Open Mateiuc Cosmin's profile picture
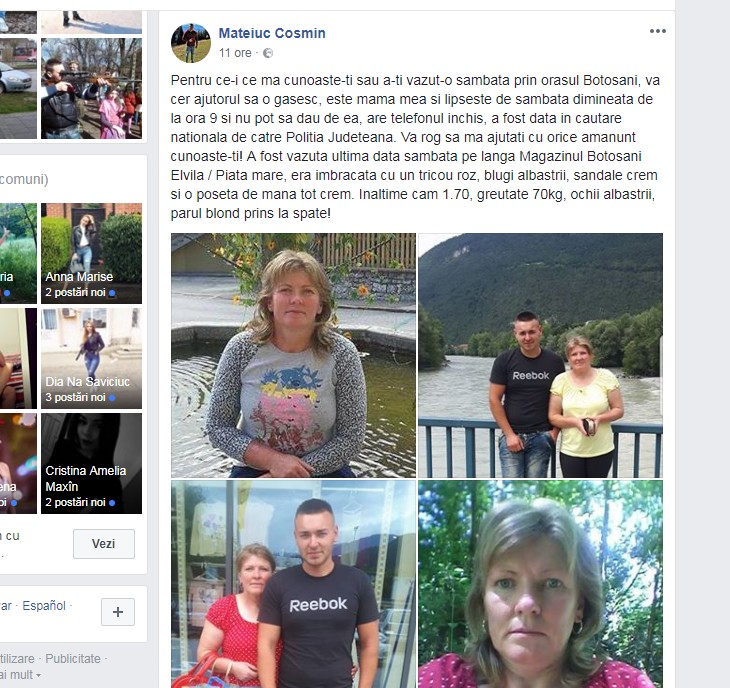 click(x=191, y=43)
